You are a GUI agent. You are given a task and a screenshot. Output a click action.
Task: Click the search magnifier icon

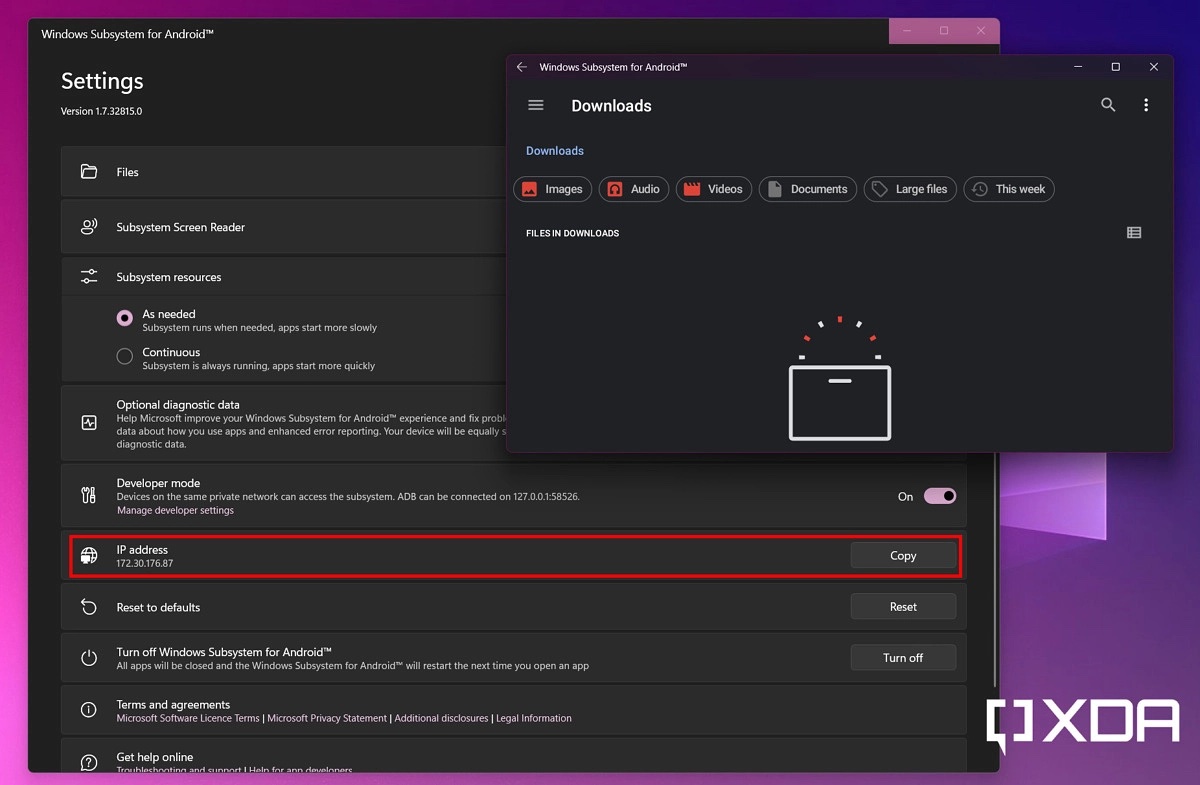[1108, 105]
